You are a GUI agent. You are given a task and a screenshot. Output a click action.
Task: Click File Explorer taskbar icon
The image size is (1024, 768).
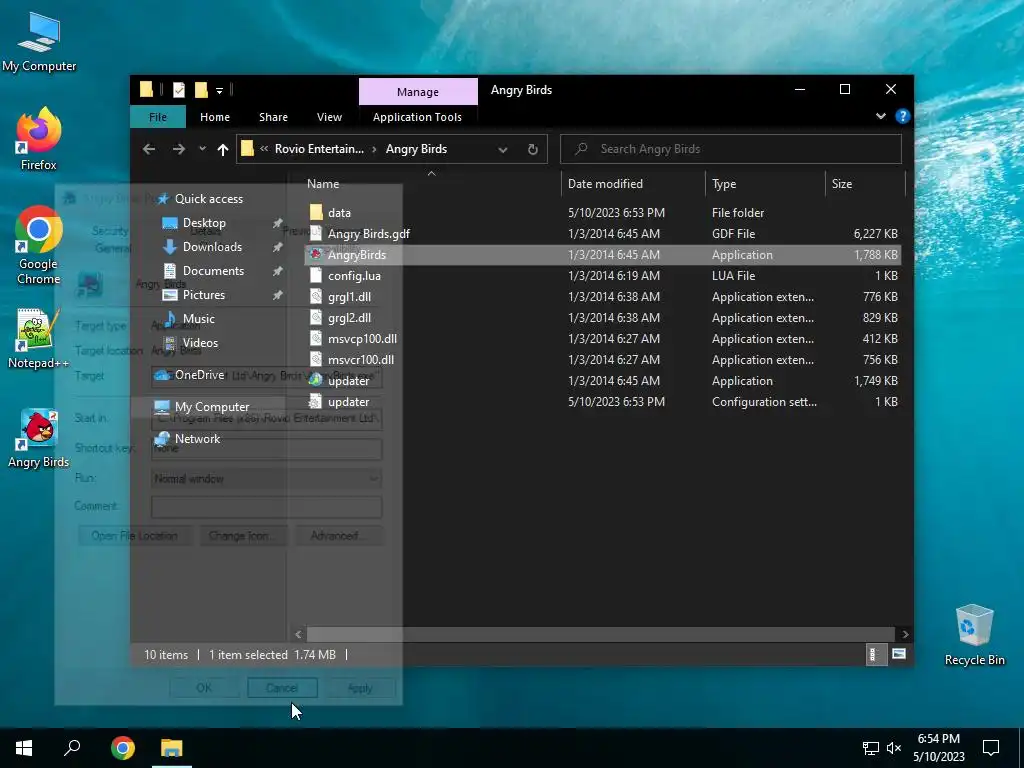click(x=172, y=748)
